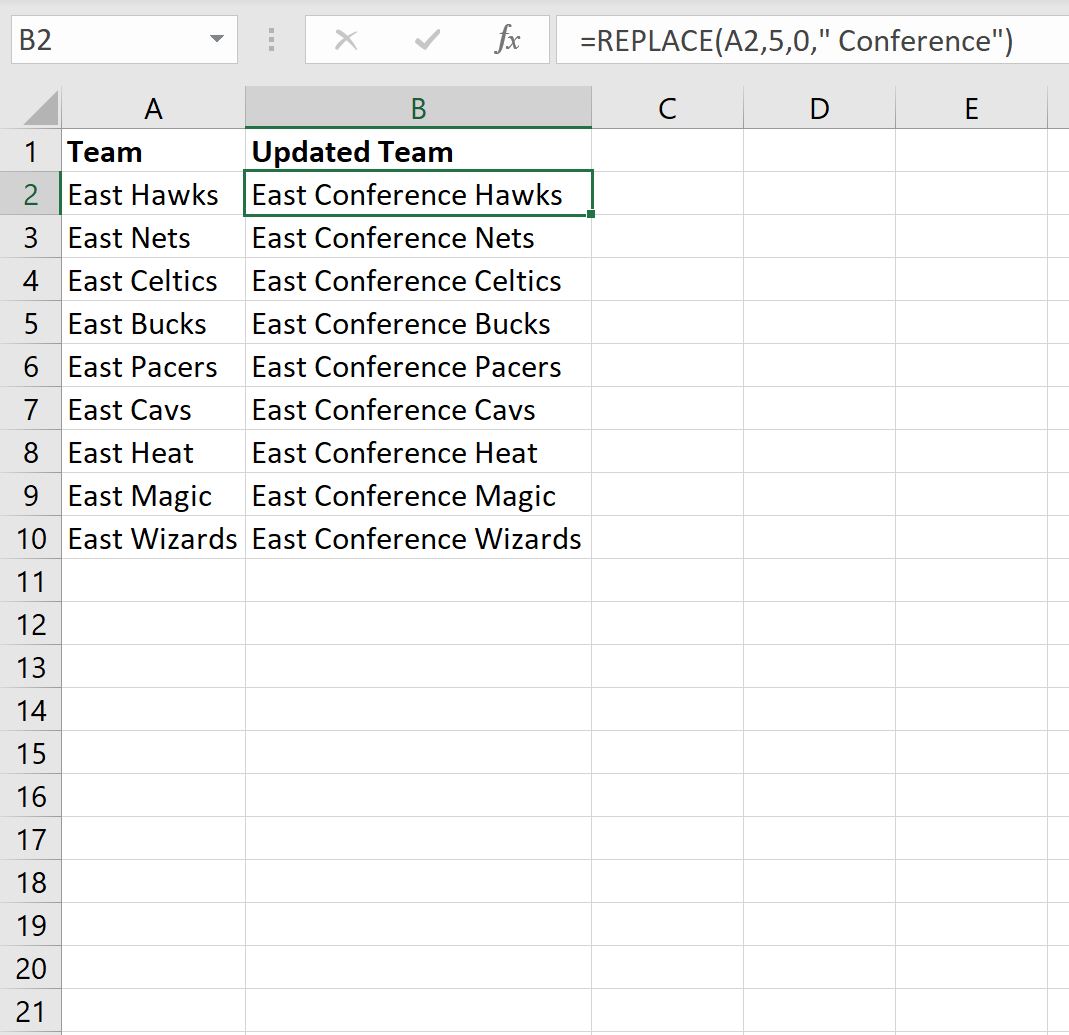Click cell 'East Heat' in column A
The image size is (1069, 1035).
click(x=153, y=452)
